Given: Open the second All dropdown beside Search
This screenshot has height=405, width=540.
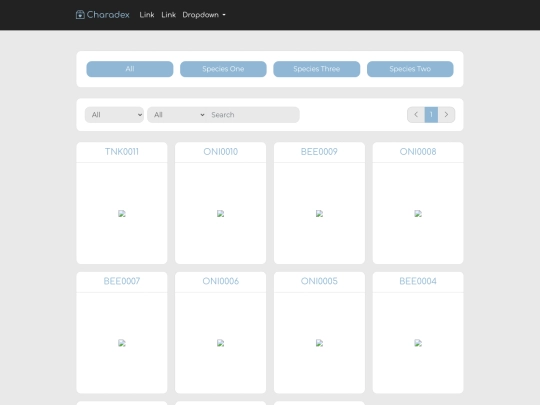Looking at the screenshot, I should click(177, 115).
